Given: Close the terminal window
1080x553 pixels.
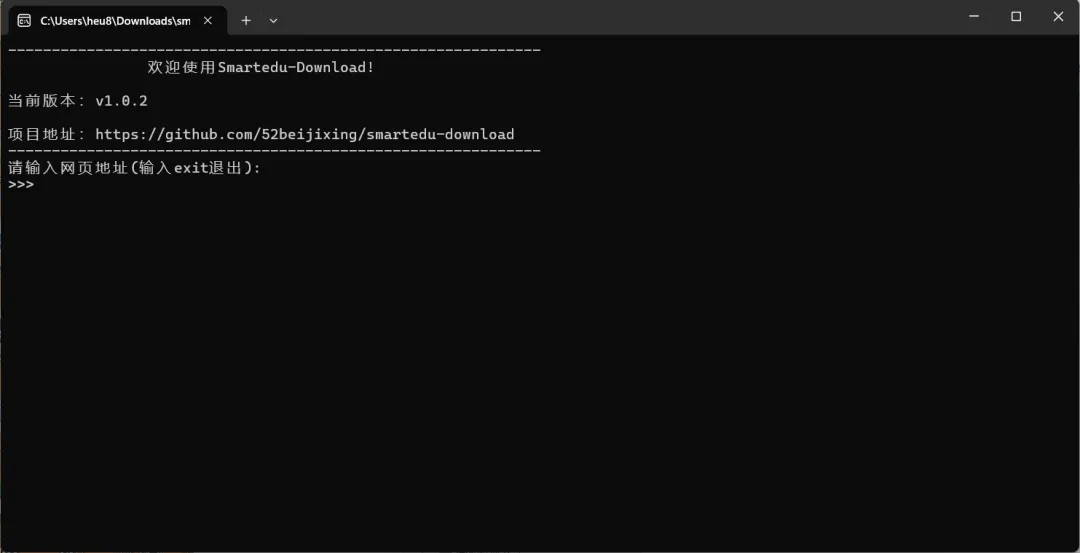Looking at the screenshot, I should 1059,17.
